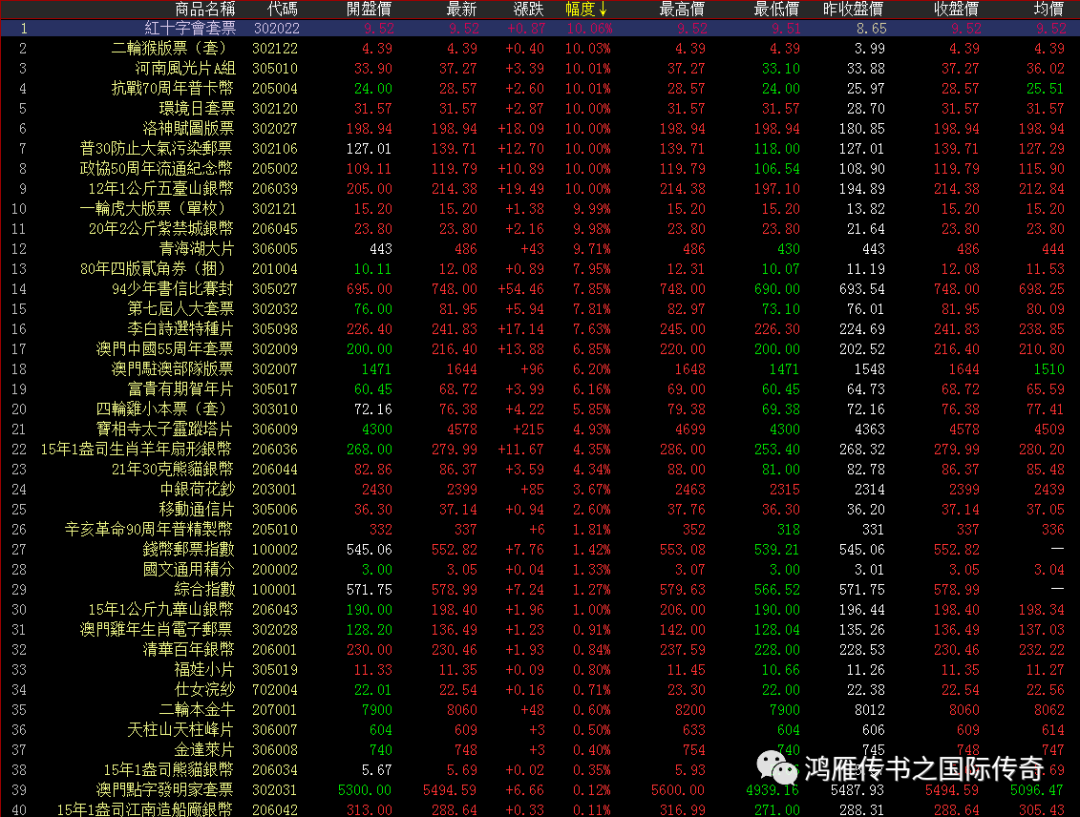The height and width of the screenshot is (817, 1080).
Task: Click code 702004 for 仕女浣紗
Action: coord(275,690)
